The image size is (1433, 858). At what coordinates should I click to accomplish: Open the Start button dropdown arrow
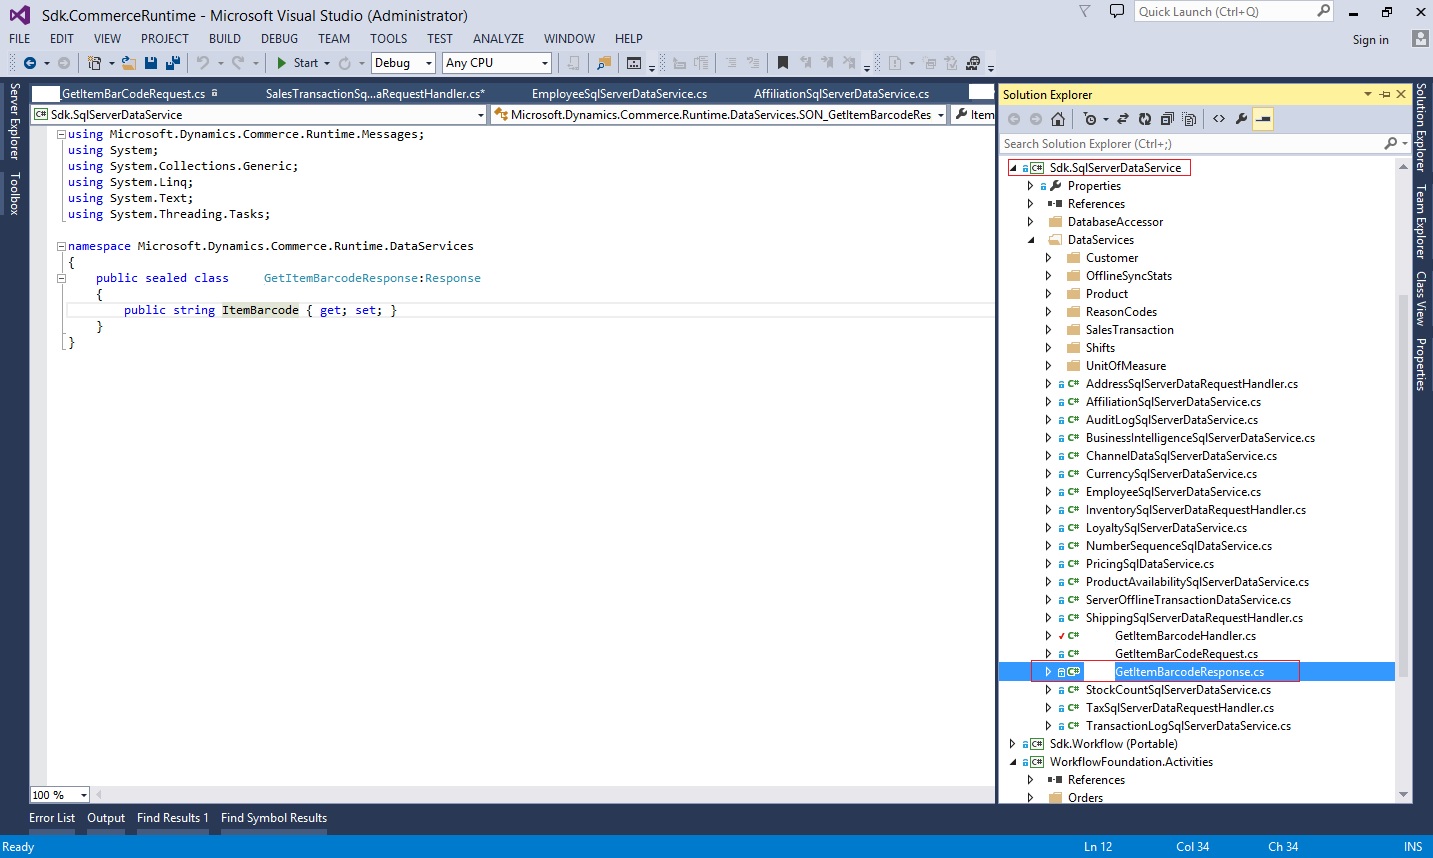327,63
